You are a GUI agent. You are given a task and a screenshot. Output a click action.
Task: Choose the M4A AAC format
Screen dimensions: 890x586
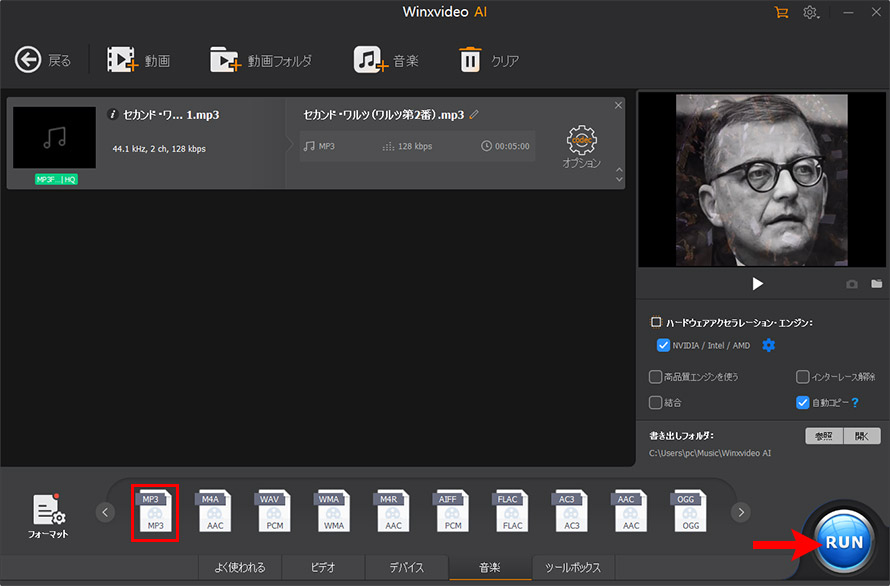click(x=215, y=511)
